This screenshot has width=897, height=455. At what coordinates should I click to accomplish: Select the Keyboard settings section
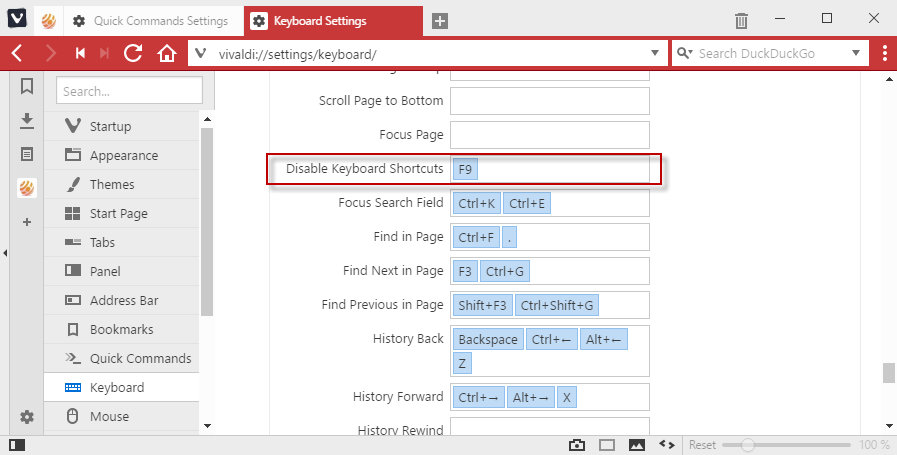121,387
